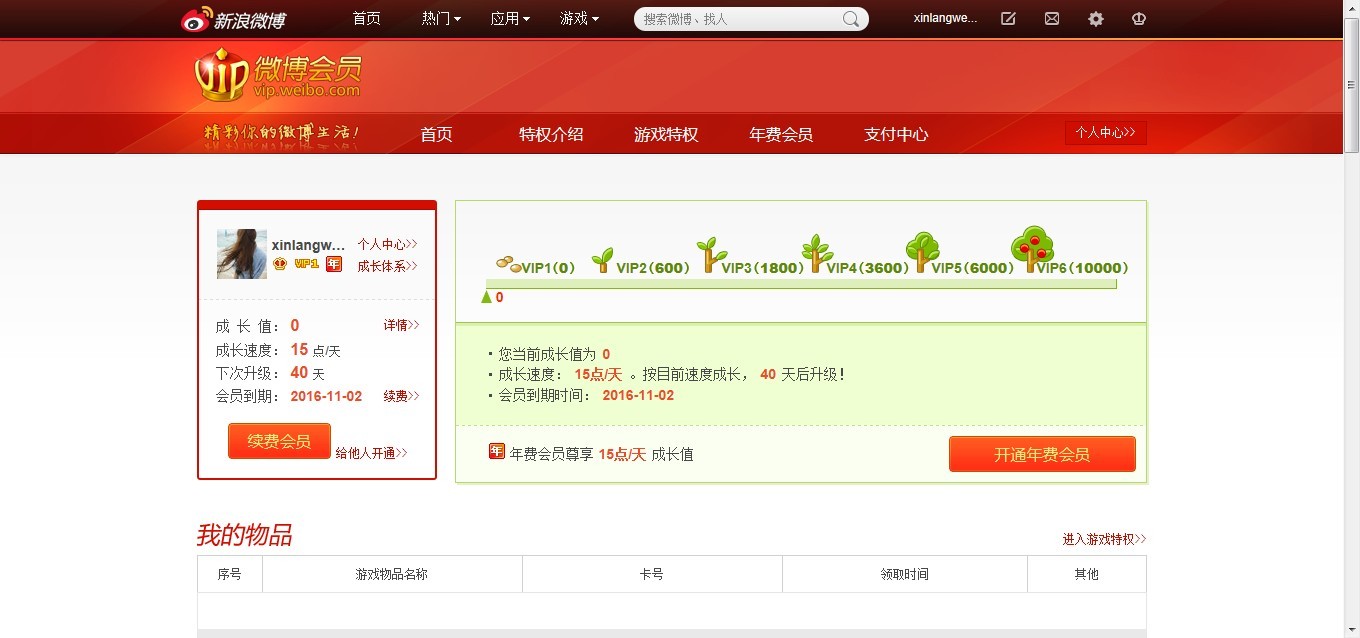Click the VIP4 young tree icon
The height and width of the screenshot is (638, 1360).
816,253
